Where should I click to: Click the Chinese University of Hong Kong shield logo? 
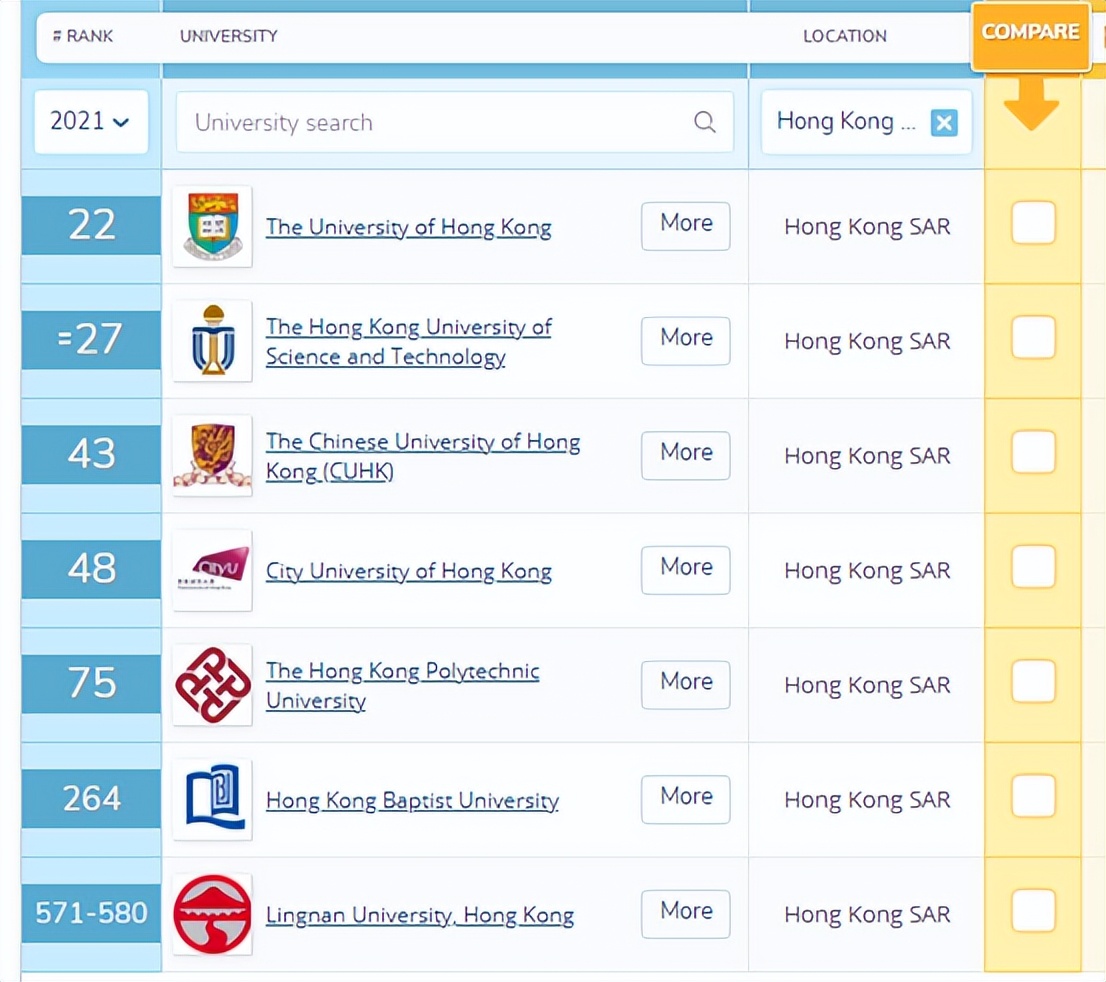click(x=211, y=456)
